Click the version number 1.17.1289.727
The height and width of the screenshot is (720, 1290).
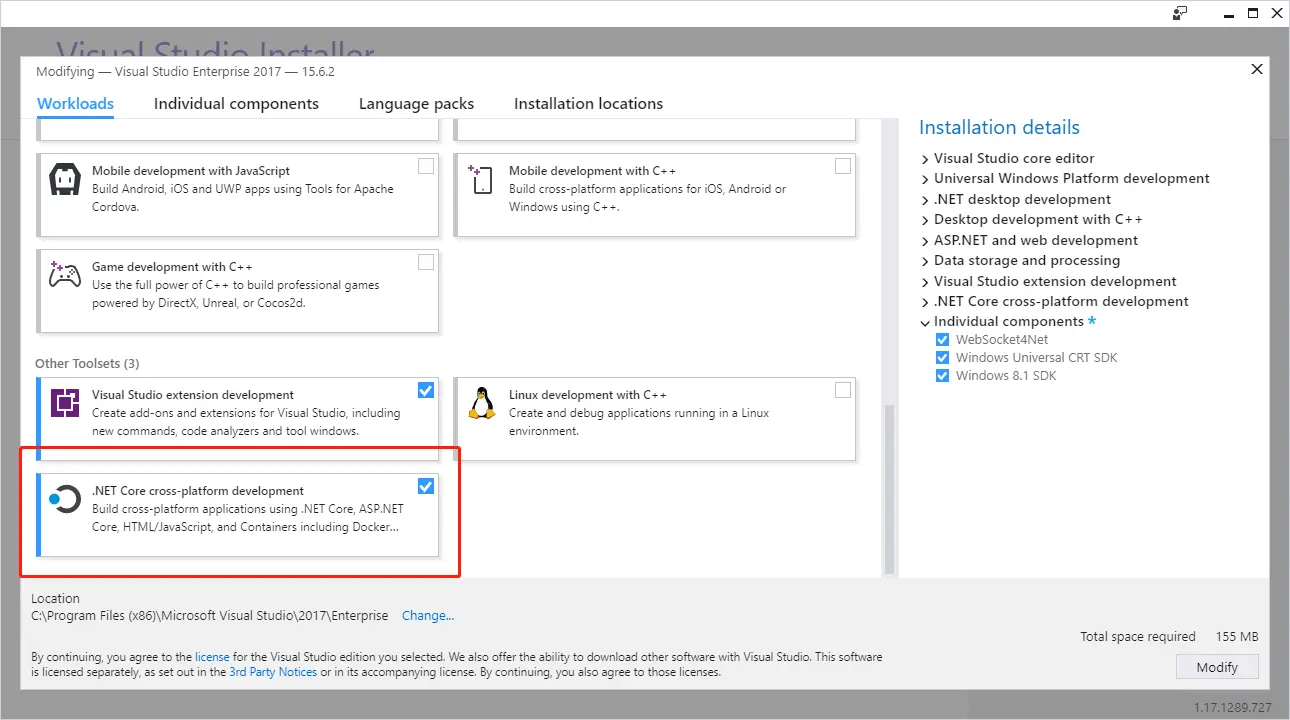click(1233, 707)
